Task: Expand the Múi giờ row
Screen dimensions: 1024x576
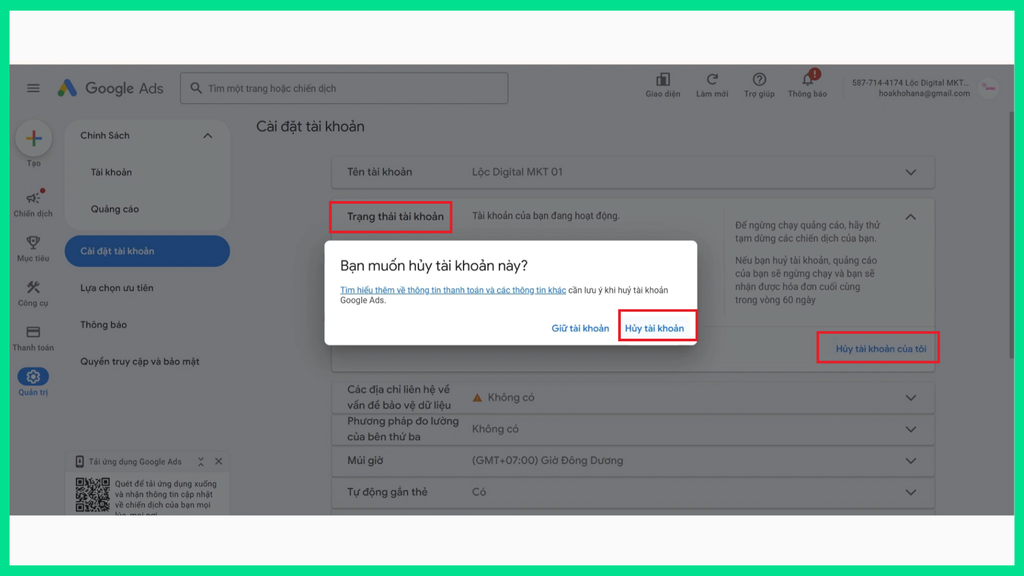Action: [x=910, y=460]
